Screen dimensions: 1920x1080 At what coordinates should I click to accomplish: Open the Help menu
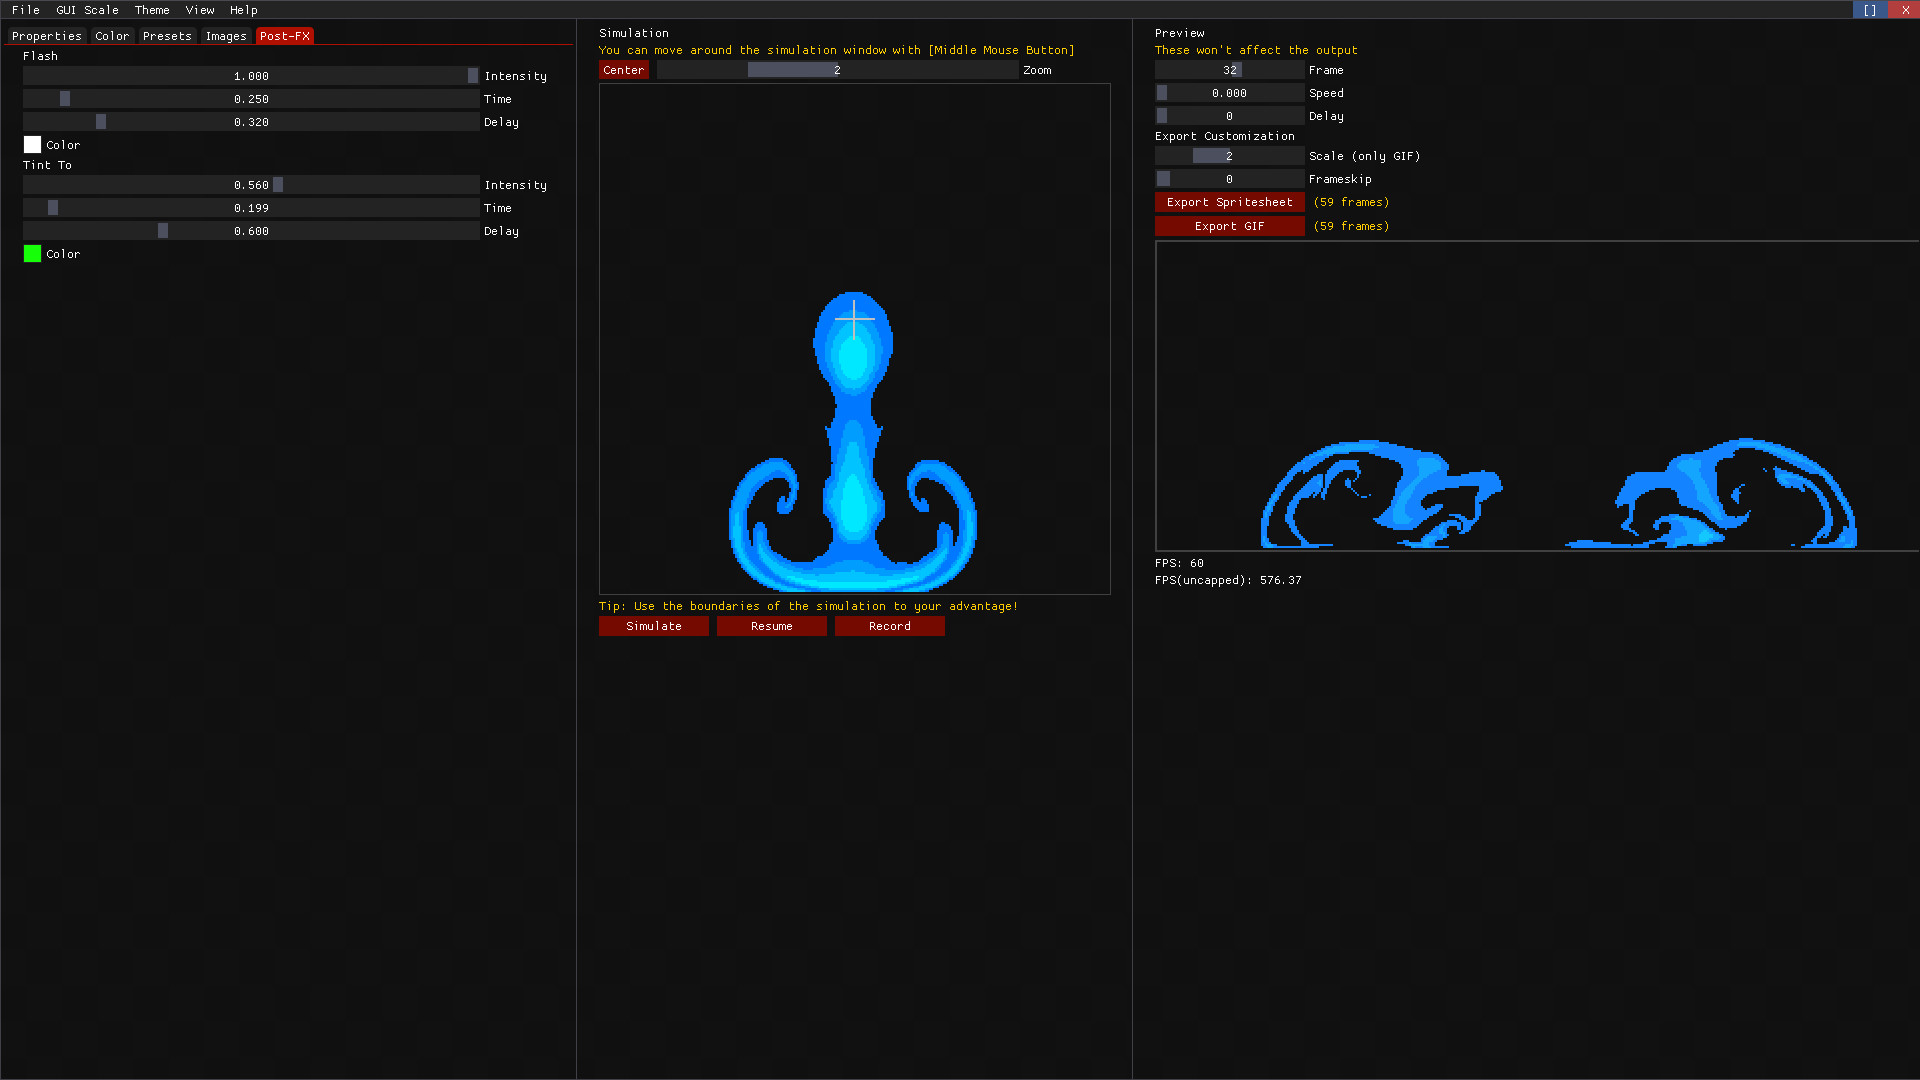(243, 10)
